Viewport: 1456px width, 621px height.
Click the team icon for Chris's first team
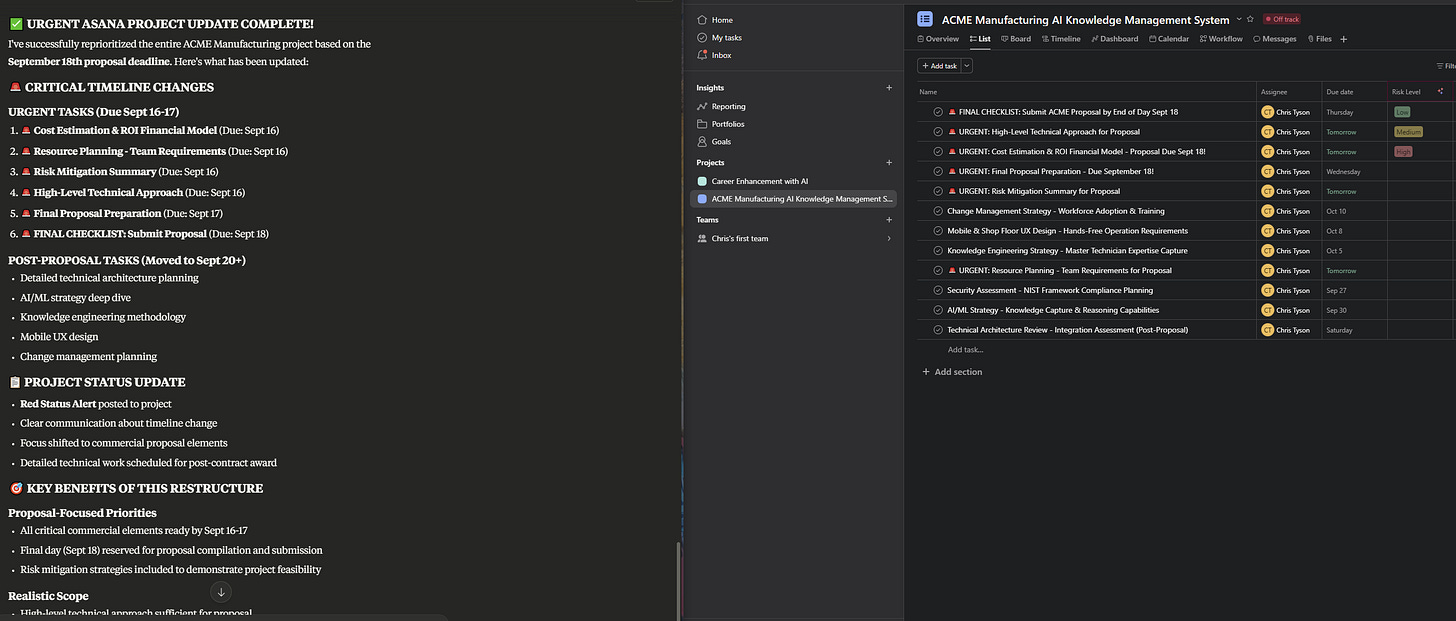coord(702,238)
